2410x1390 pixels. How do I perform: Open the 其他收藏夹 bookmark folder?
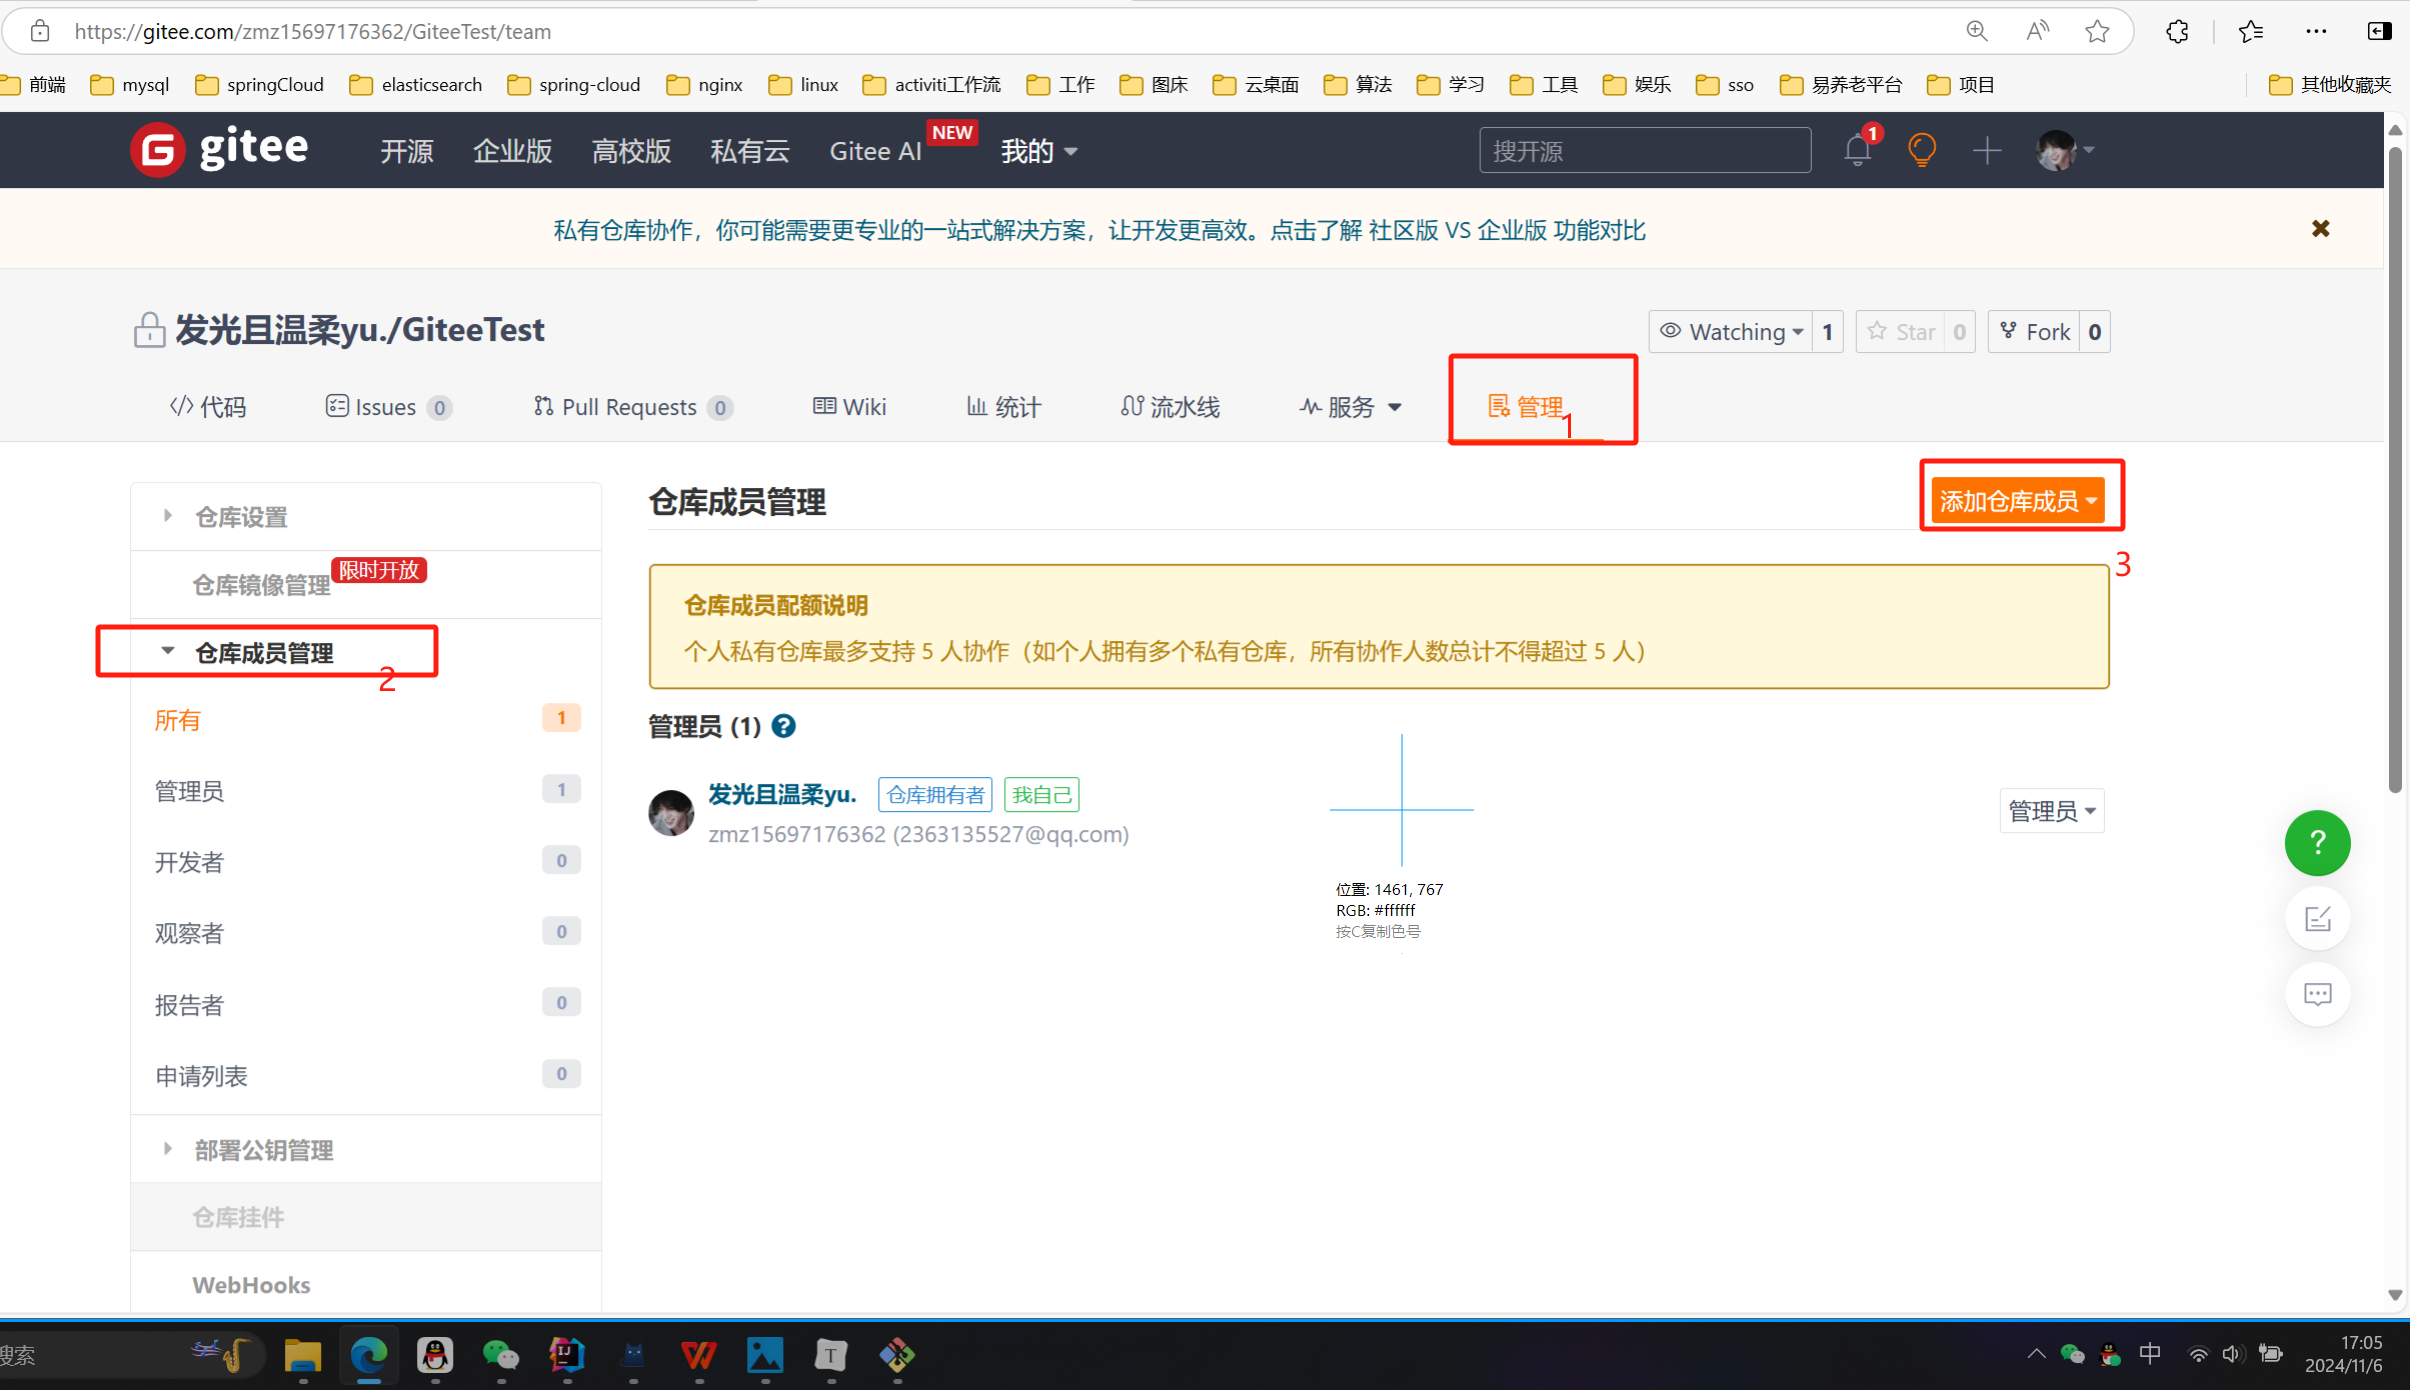coord(2330,85)
